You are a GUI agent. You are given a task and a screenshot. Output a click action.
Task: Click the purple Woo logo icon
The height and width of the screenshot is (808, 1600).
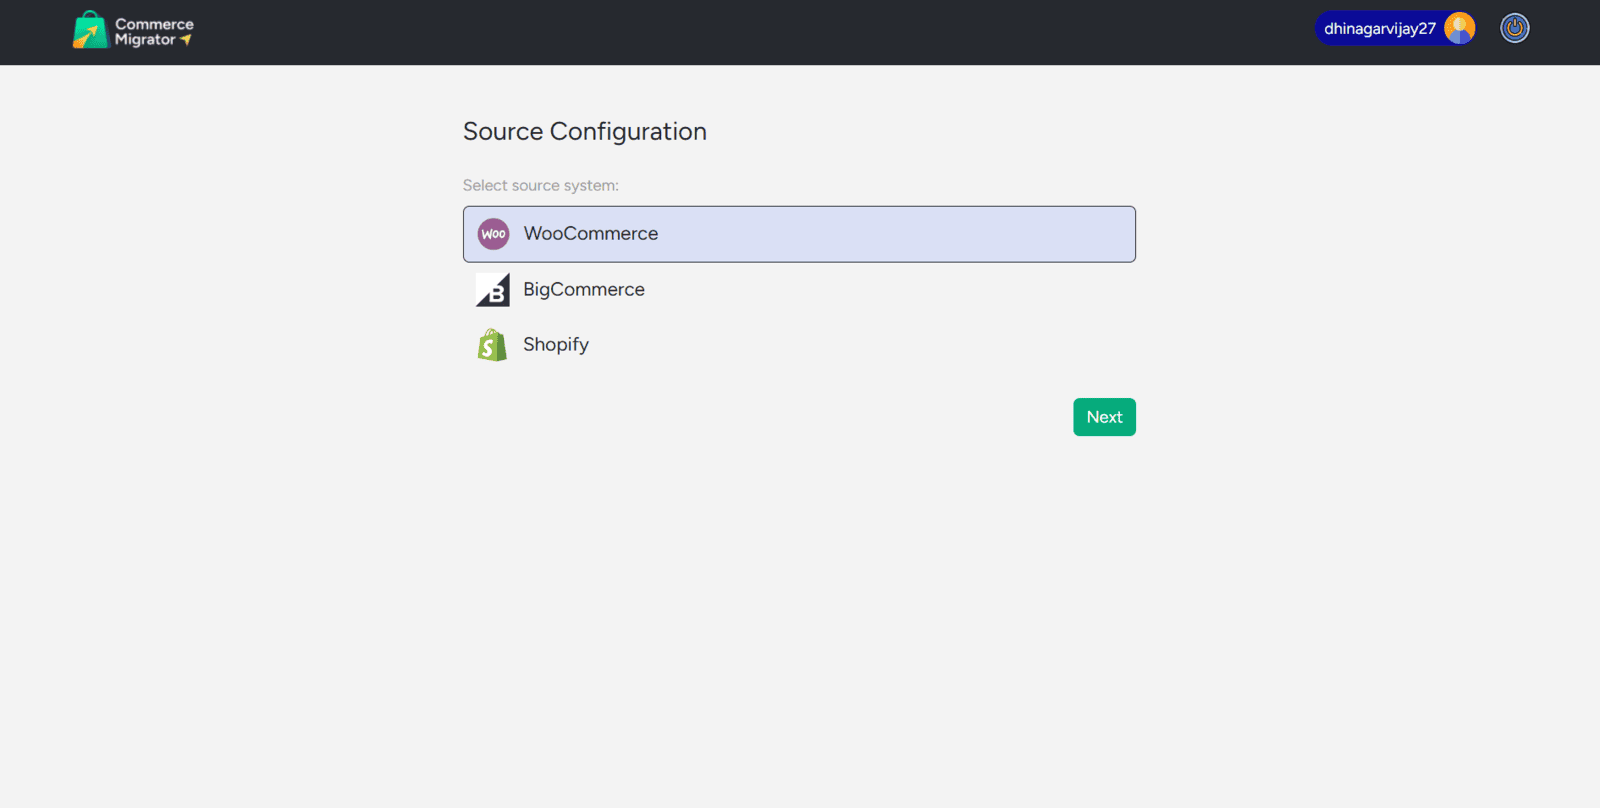click(x=493, y=234)
